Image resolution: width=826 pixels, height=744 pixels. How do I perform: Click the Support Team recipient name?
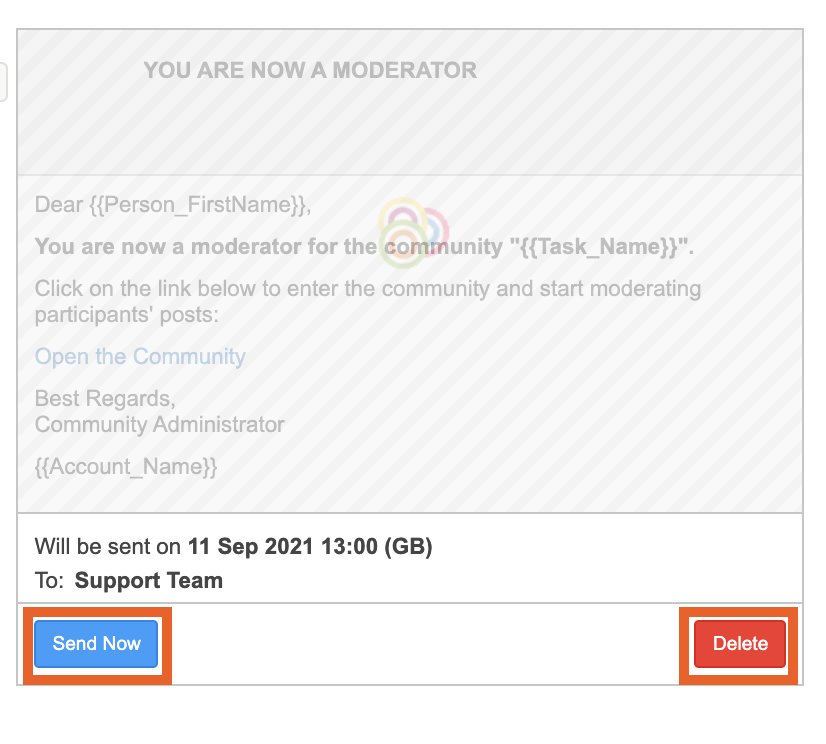149,581
